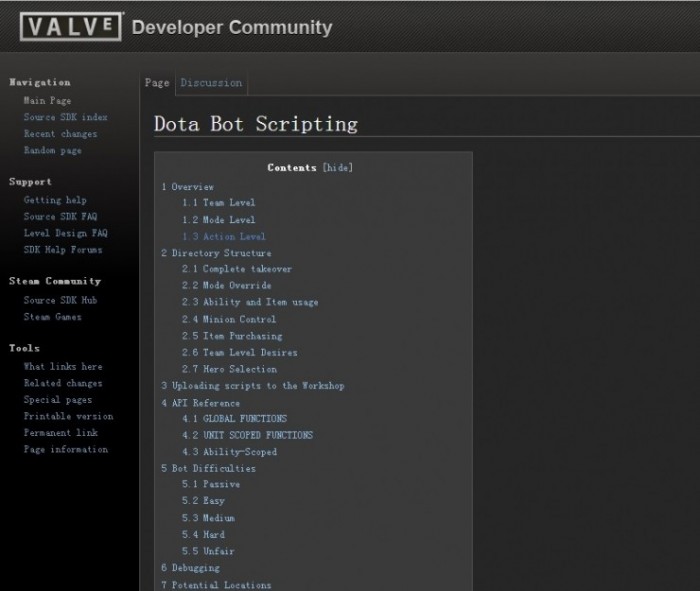Screen dimensions: 700x591
Task: Open Special pages
Action: pos(58,400)
